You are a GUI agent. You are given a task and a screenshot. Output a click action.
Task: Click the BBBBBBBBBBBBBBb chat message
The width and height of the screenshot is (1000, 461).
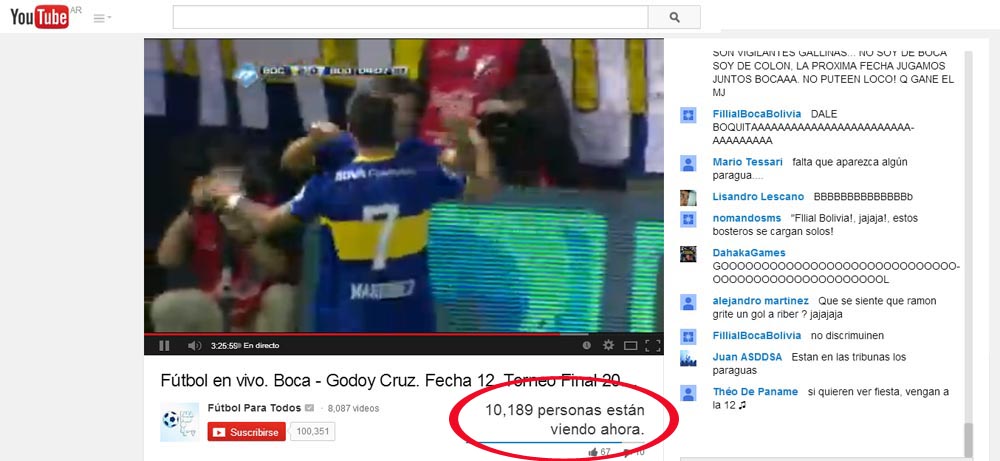tap(863, 196)
